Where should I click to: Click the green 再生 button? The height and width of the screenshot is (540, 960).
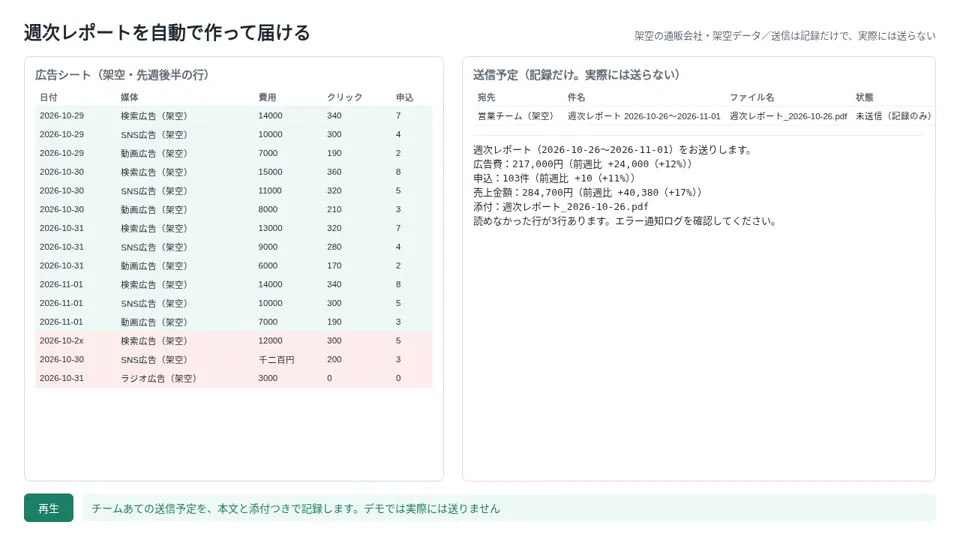(48, 508)
